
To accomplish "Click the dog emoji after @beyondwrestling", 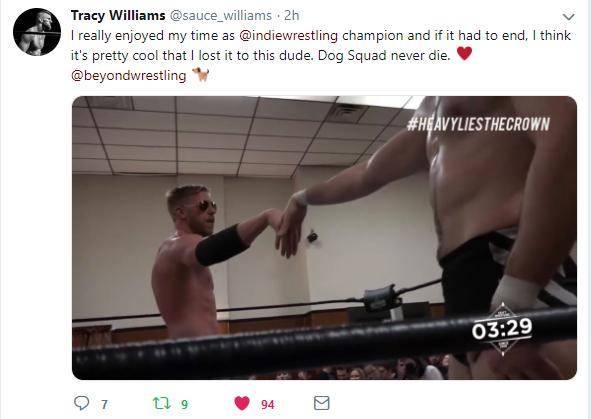I will click(x=201, y=75).
